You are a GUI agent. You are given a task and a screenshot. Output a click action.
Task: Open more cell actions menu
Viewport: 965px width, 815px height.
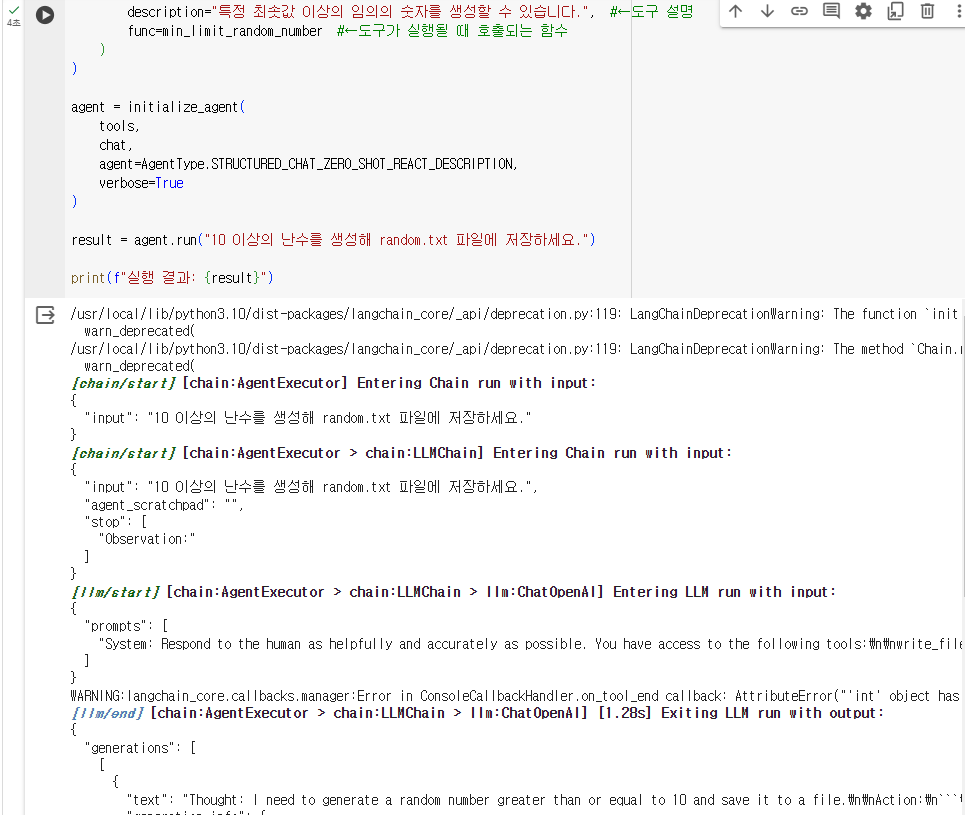pos(959,11)
